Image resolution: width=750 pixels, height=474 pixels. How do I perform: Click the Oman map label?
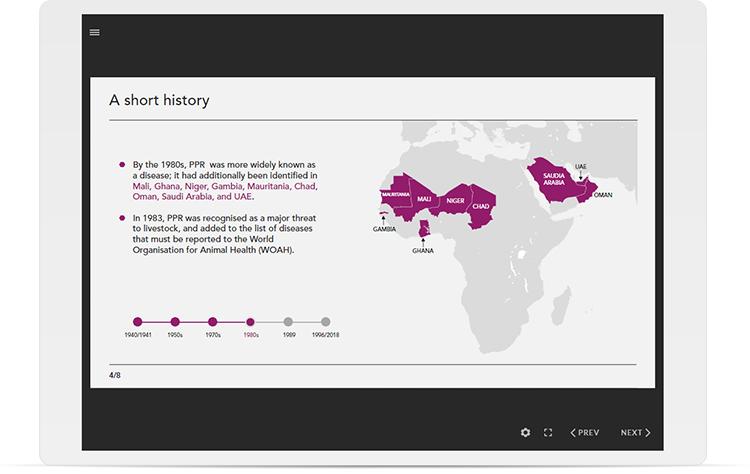(x=603, y=195)
